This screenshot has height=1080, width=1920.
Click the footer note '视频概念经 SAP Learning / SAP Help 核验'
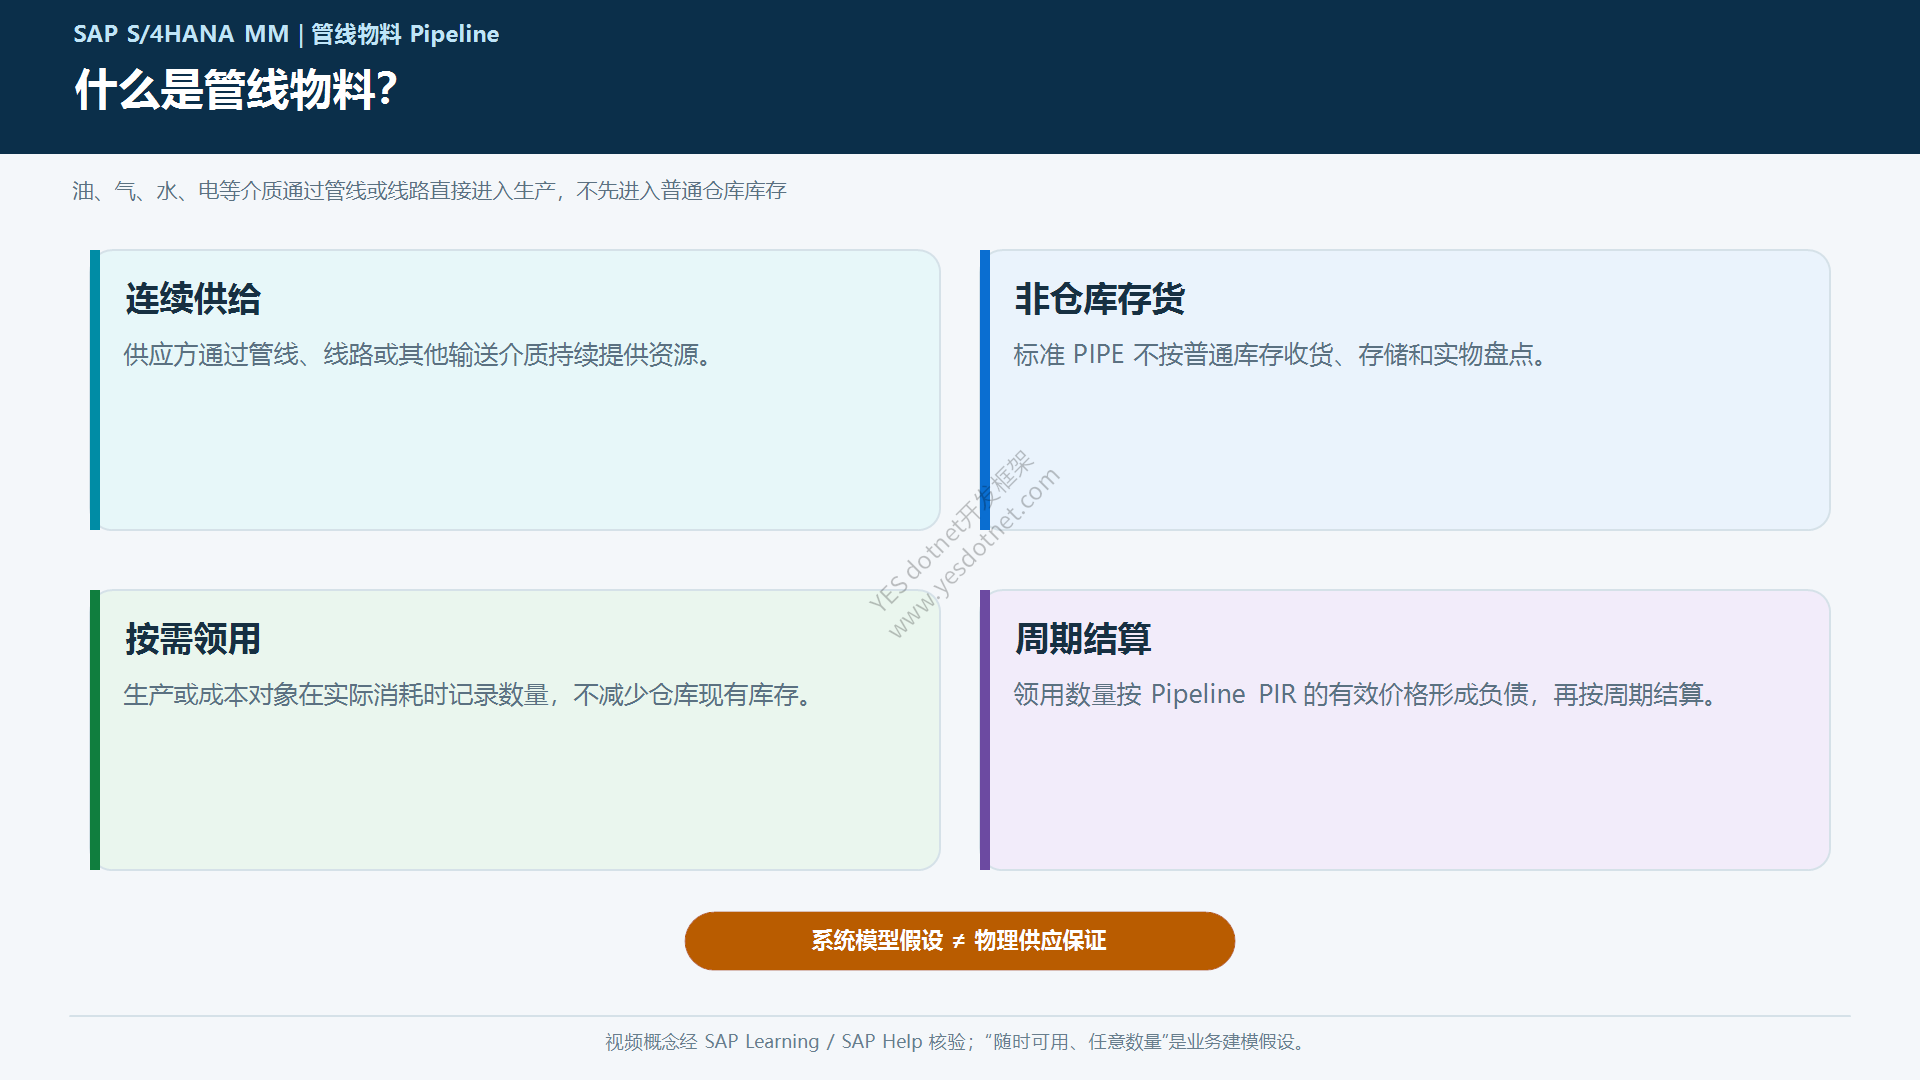[x=785, y=1042]
